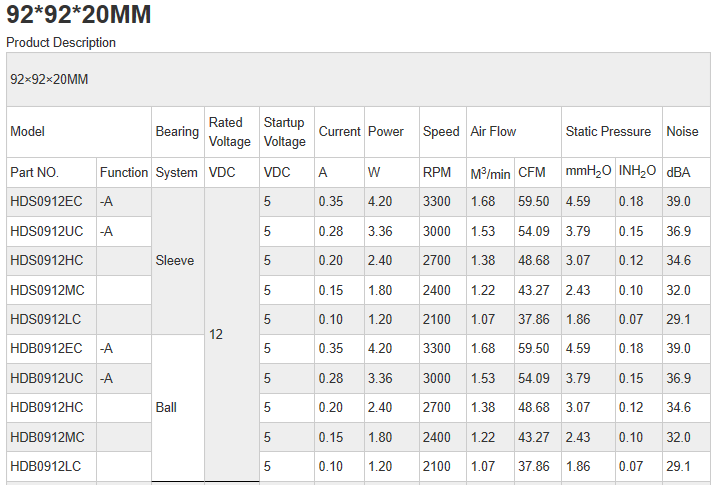Click the Function subheader cell
This screenshot has width=714, height=485.
[124, 172]
